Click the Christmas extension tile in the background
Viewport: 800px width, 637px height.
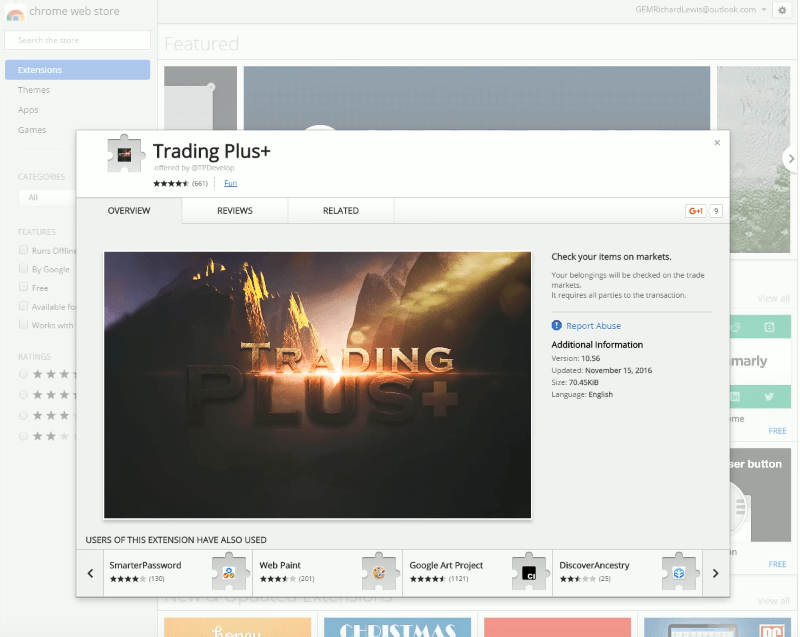397,627
